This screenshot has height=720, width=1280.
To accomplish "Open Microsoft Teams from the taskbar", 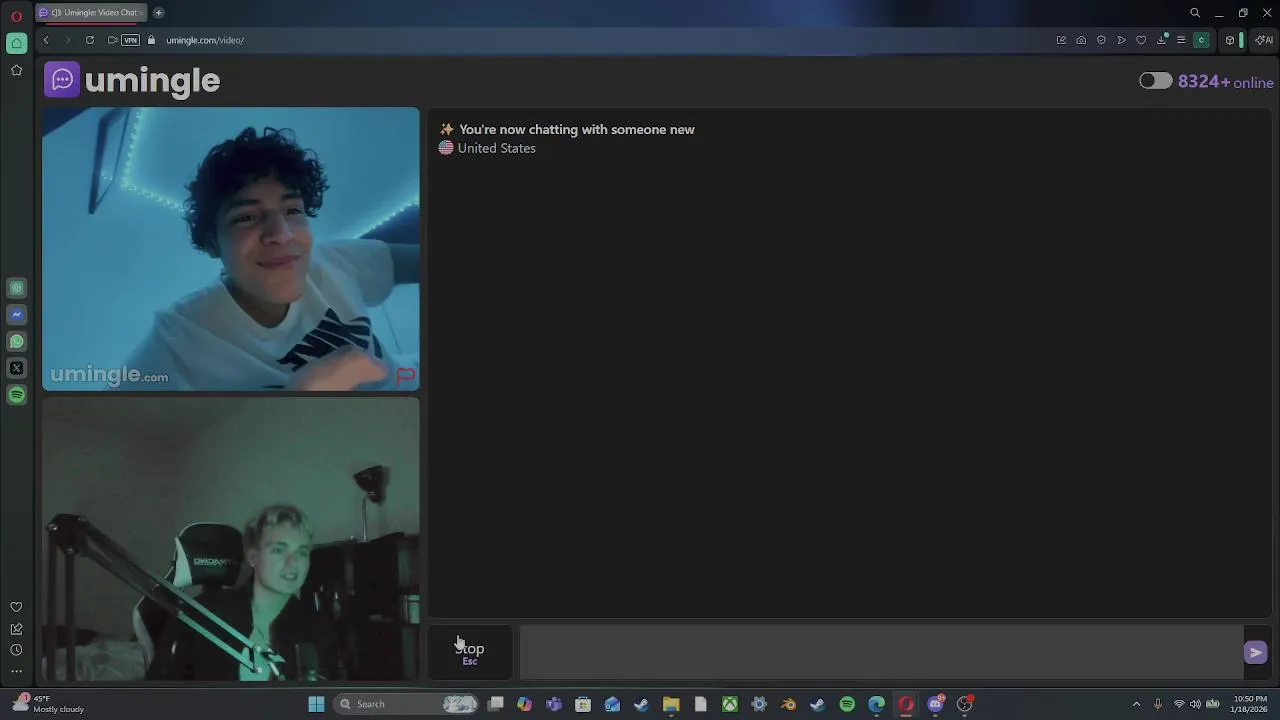I will click(x=554, y=704).
